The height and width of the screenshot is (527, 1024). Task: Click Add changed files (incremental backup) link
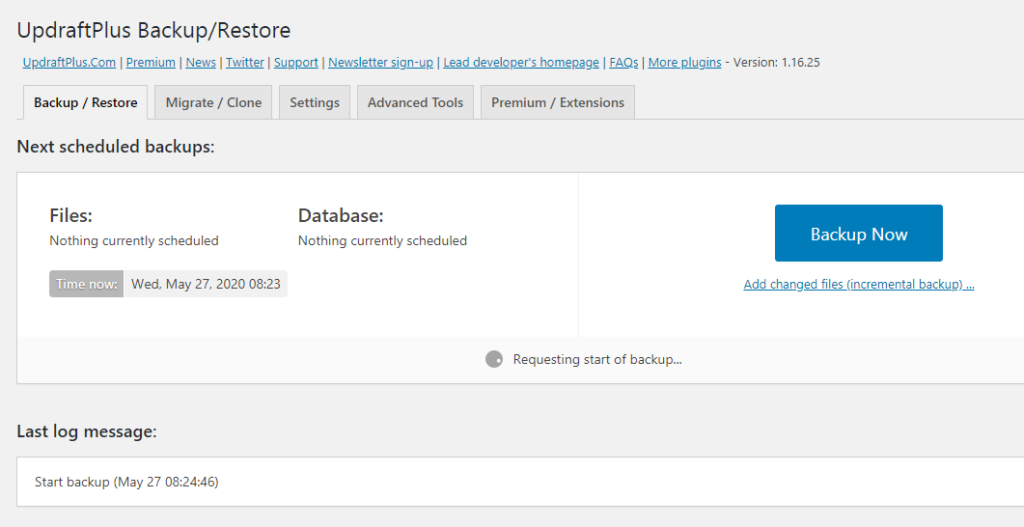[x=859, y=285]
